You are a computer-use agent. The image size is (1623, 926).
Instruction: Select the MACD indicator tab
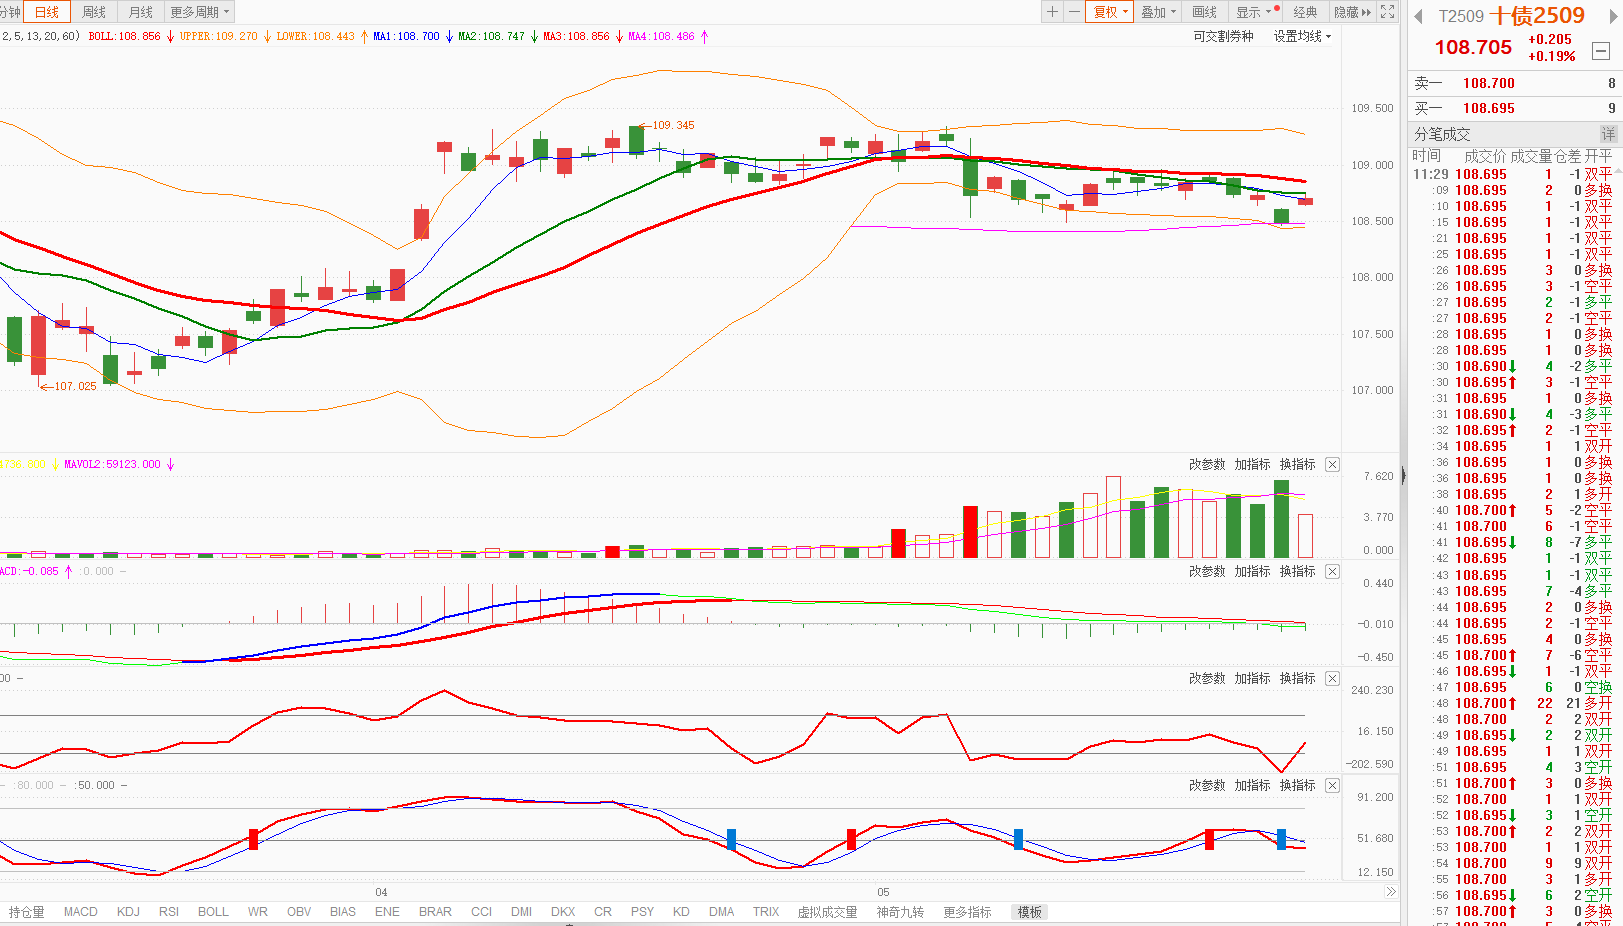[81, 912]
